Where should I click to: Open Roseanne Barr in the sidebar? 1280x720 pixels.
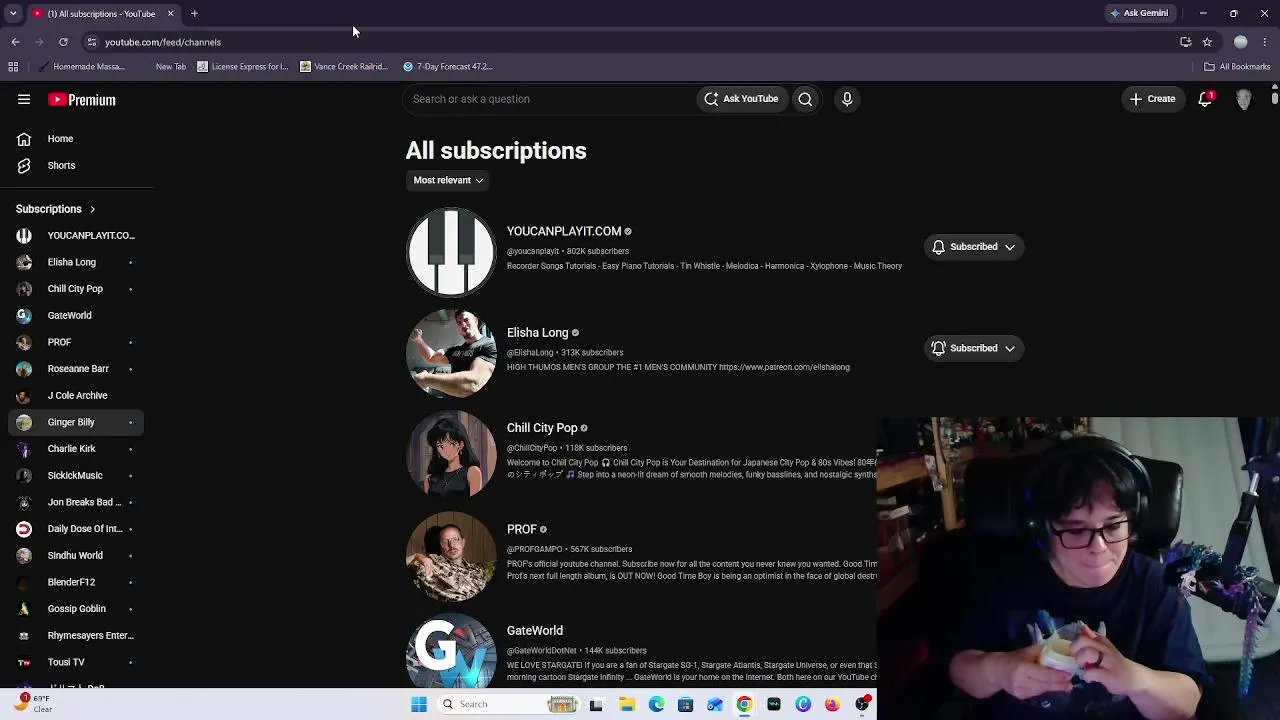[x=76, y=369]
